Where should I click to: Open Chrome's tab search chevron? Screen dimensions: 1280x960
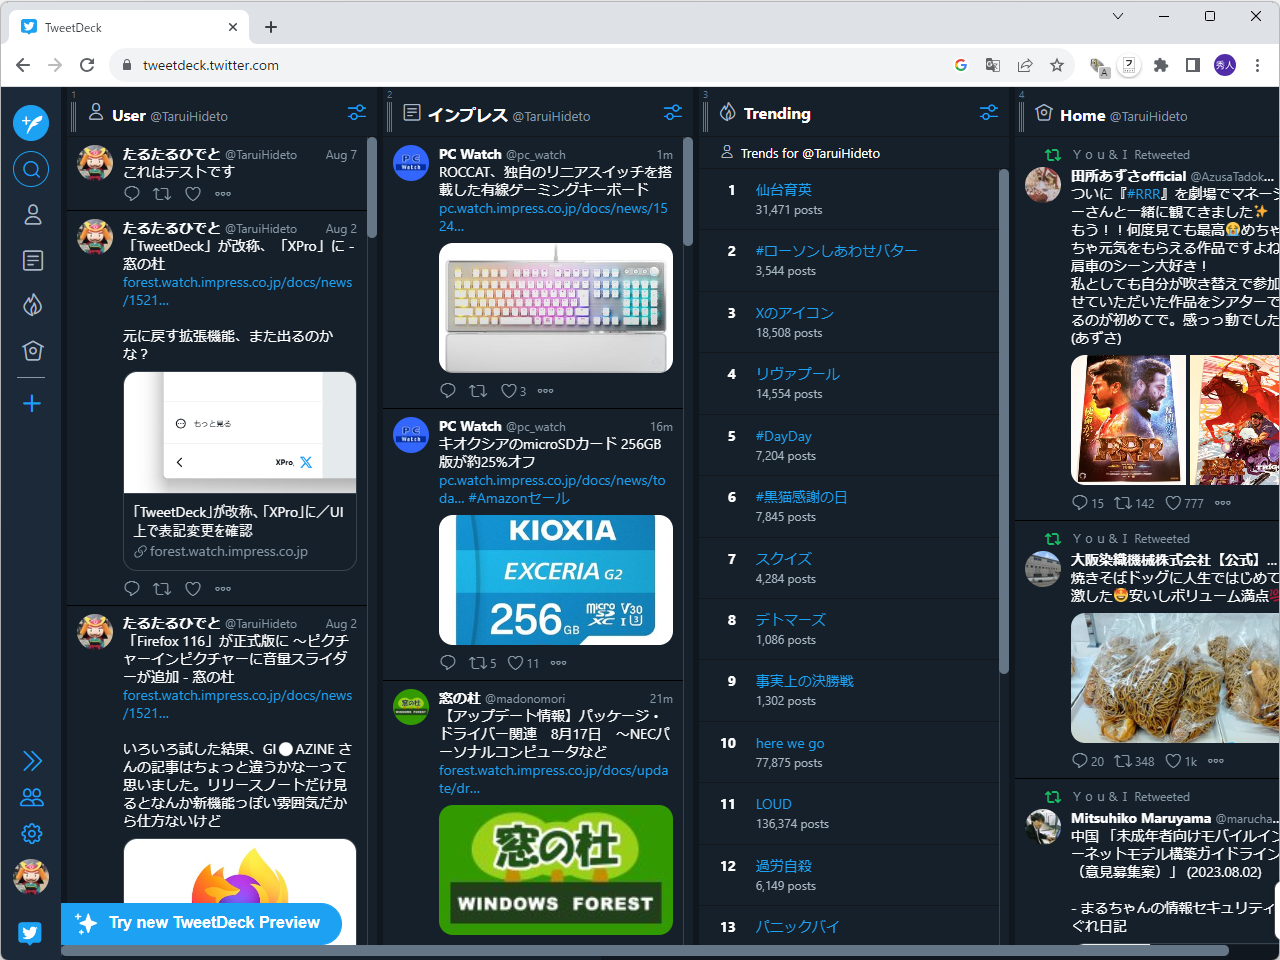1117,17
